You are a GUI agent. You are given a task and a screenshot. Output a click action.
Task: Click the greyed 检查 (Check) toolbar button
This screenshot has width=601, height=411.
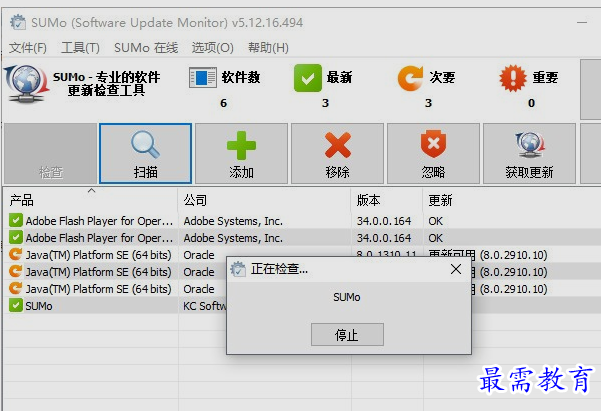(50, 153)
